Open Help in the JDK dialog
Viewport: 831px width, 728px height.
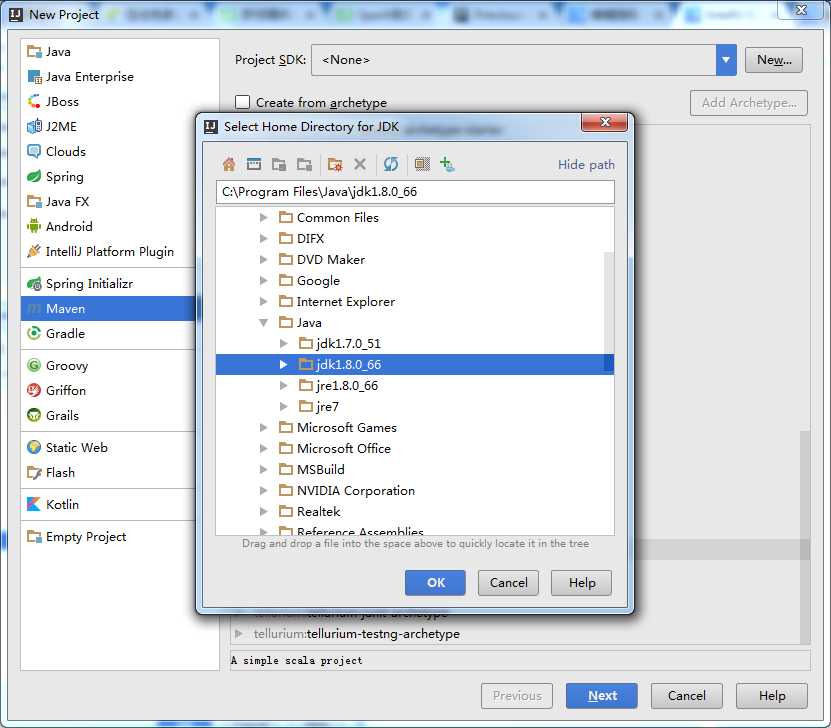(581, 583)
